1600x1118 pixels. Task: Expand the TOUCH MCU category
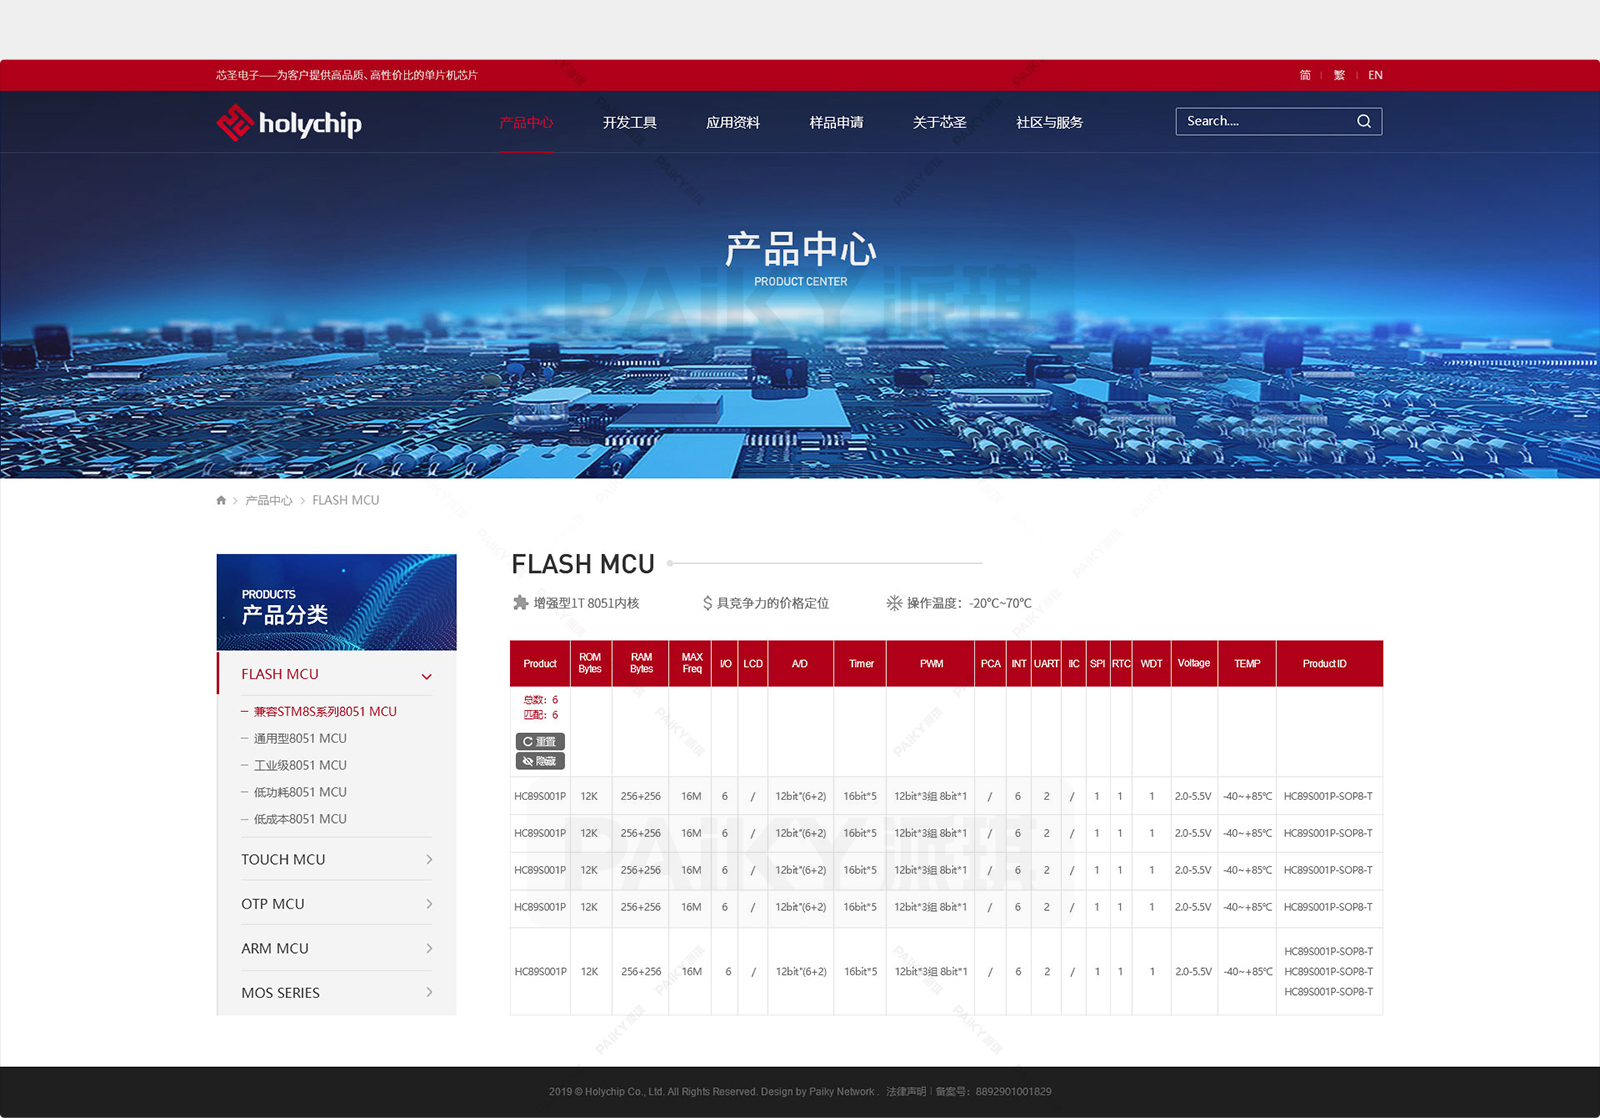[x=429, y=860]
